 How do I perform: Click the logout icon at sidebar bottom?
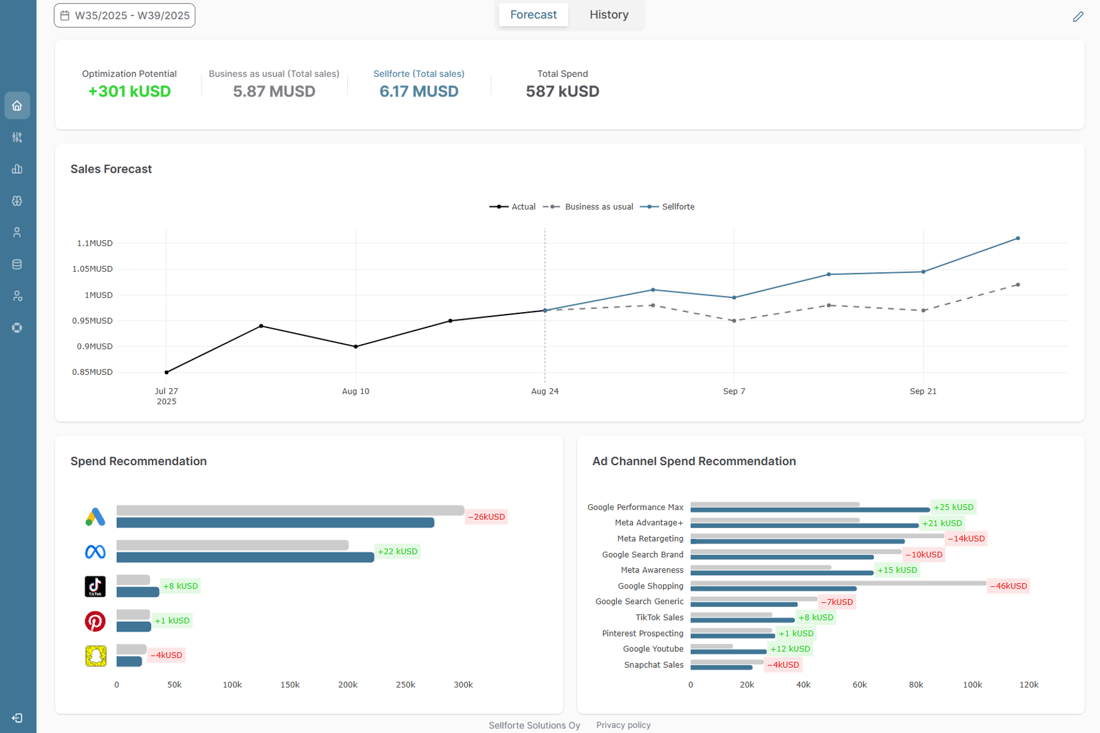(17, 718)
